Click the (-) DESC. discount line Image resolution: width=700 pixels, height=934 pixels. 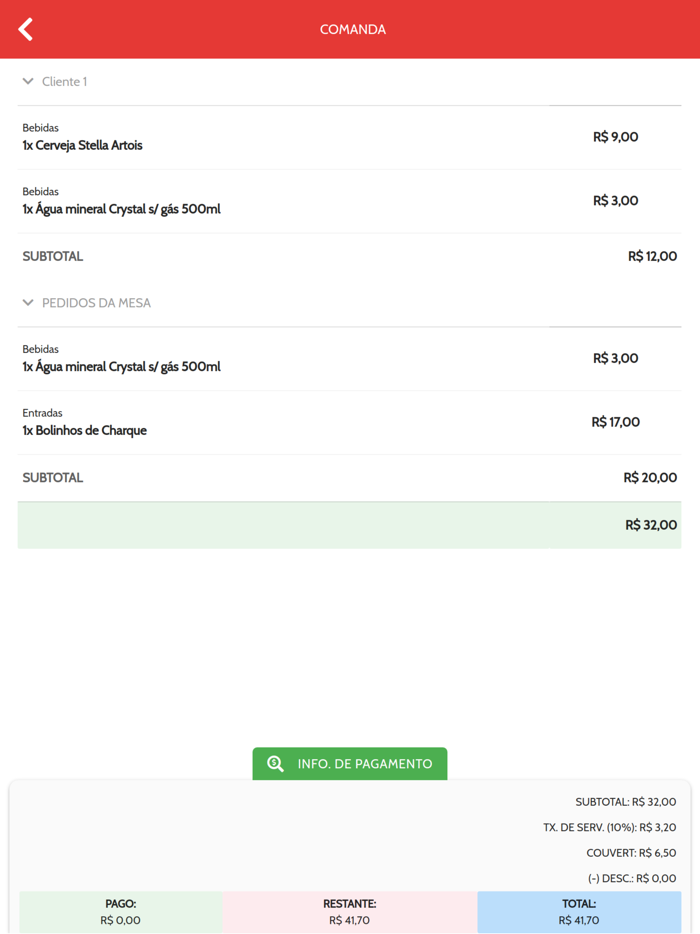coord(631,879)
